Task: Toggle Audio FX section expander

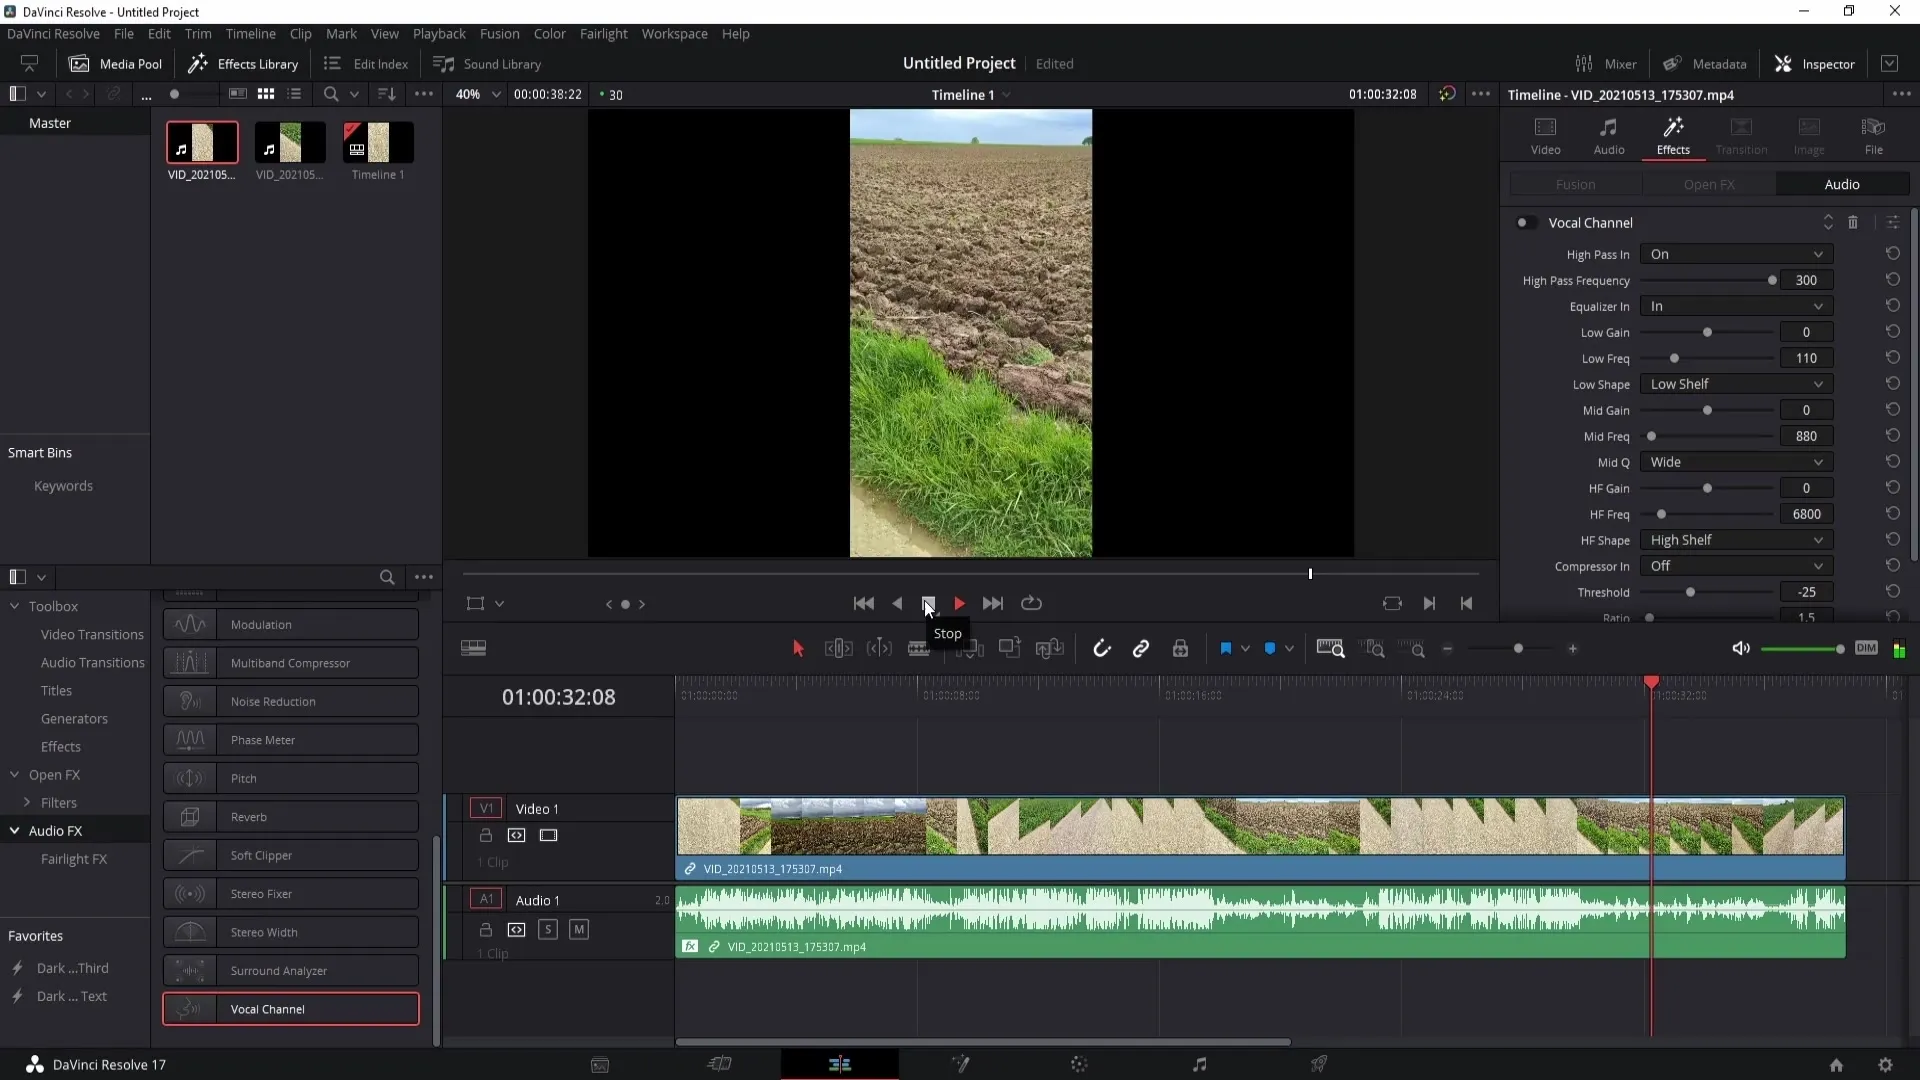Action: point(15,831)
